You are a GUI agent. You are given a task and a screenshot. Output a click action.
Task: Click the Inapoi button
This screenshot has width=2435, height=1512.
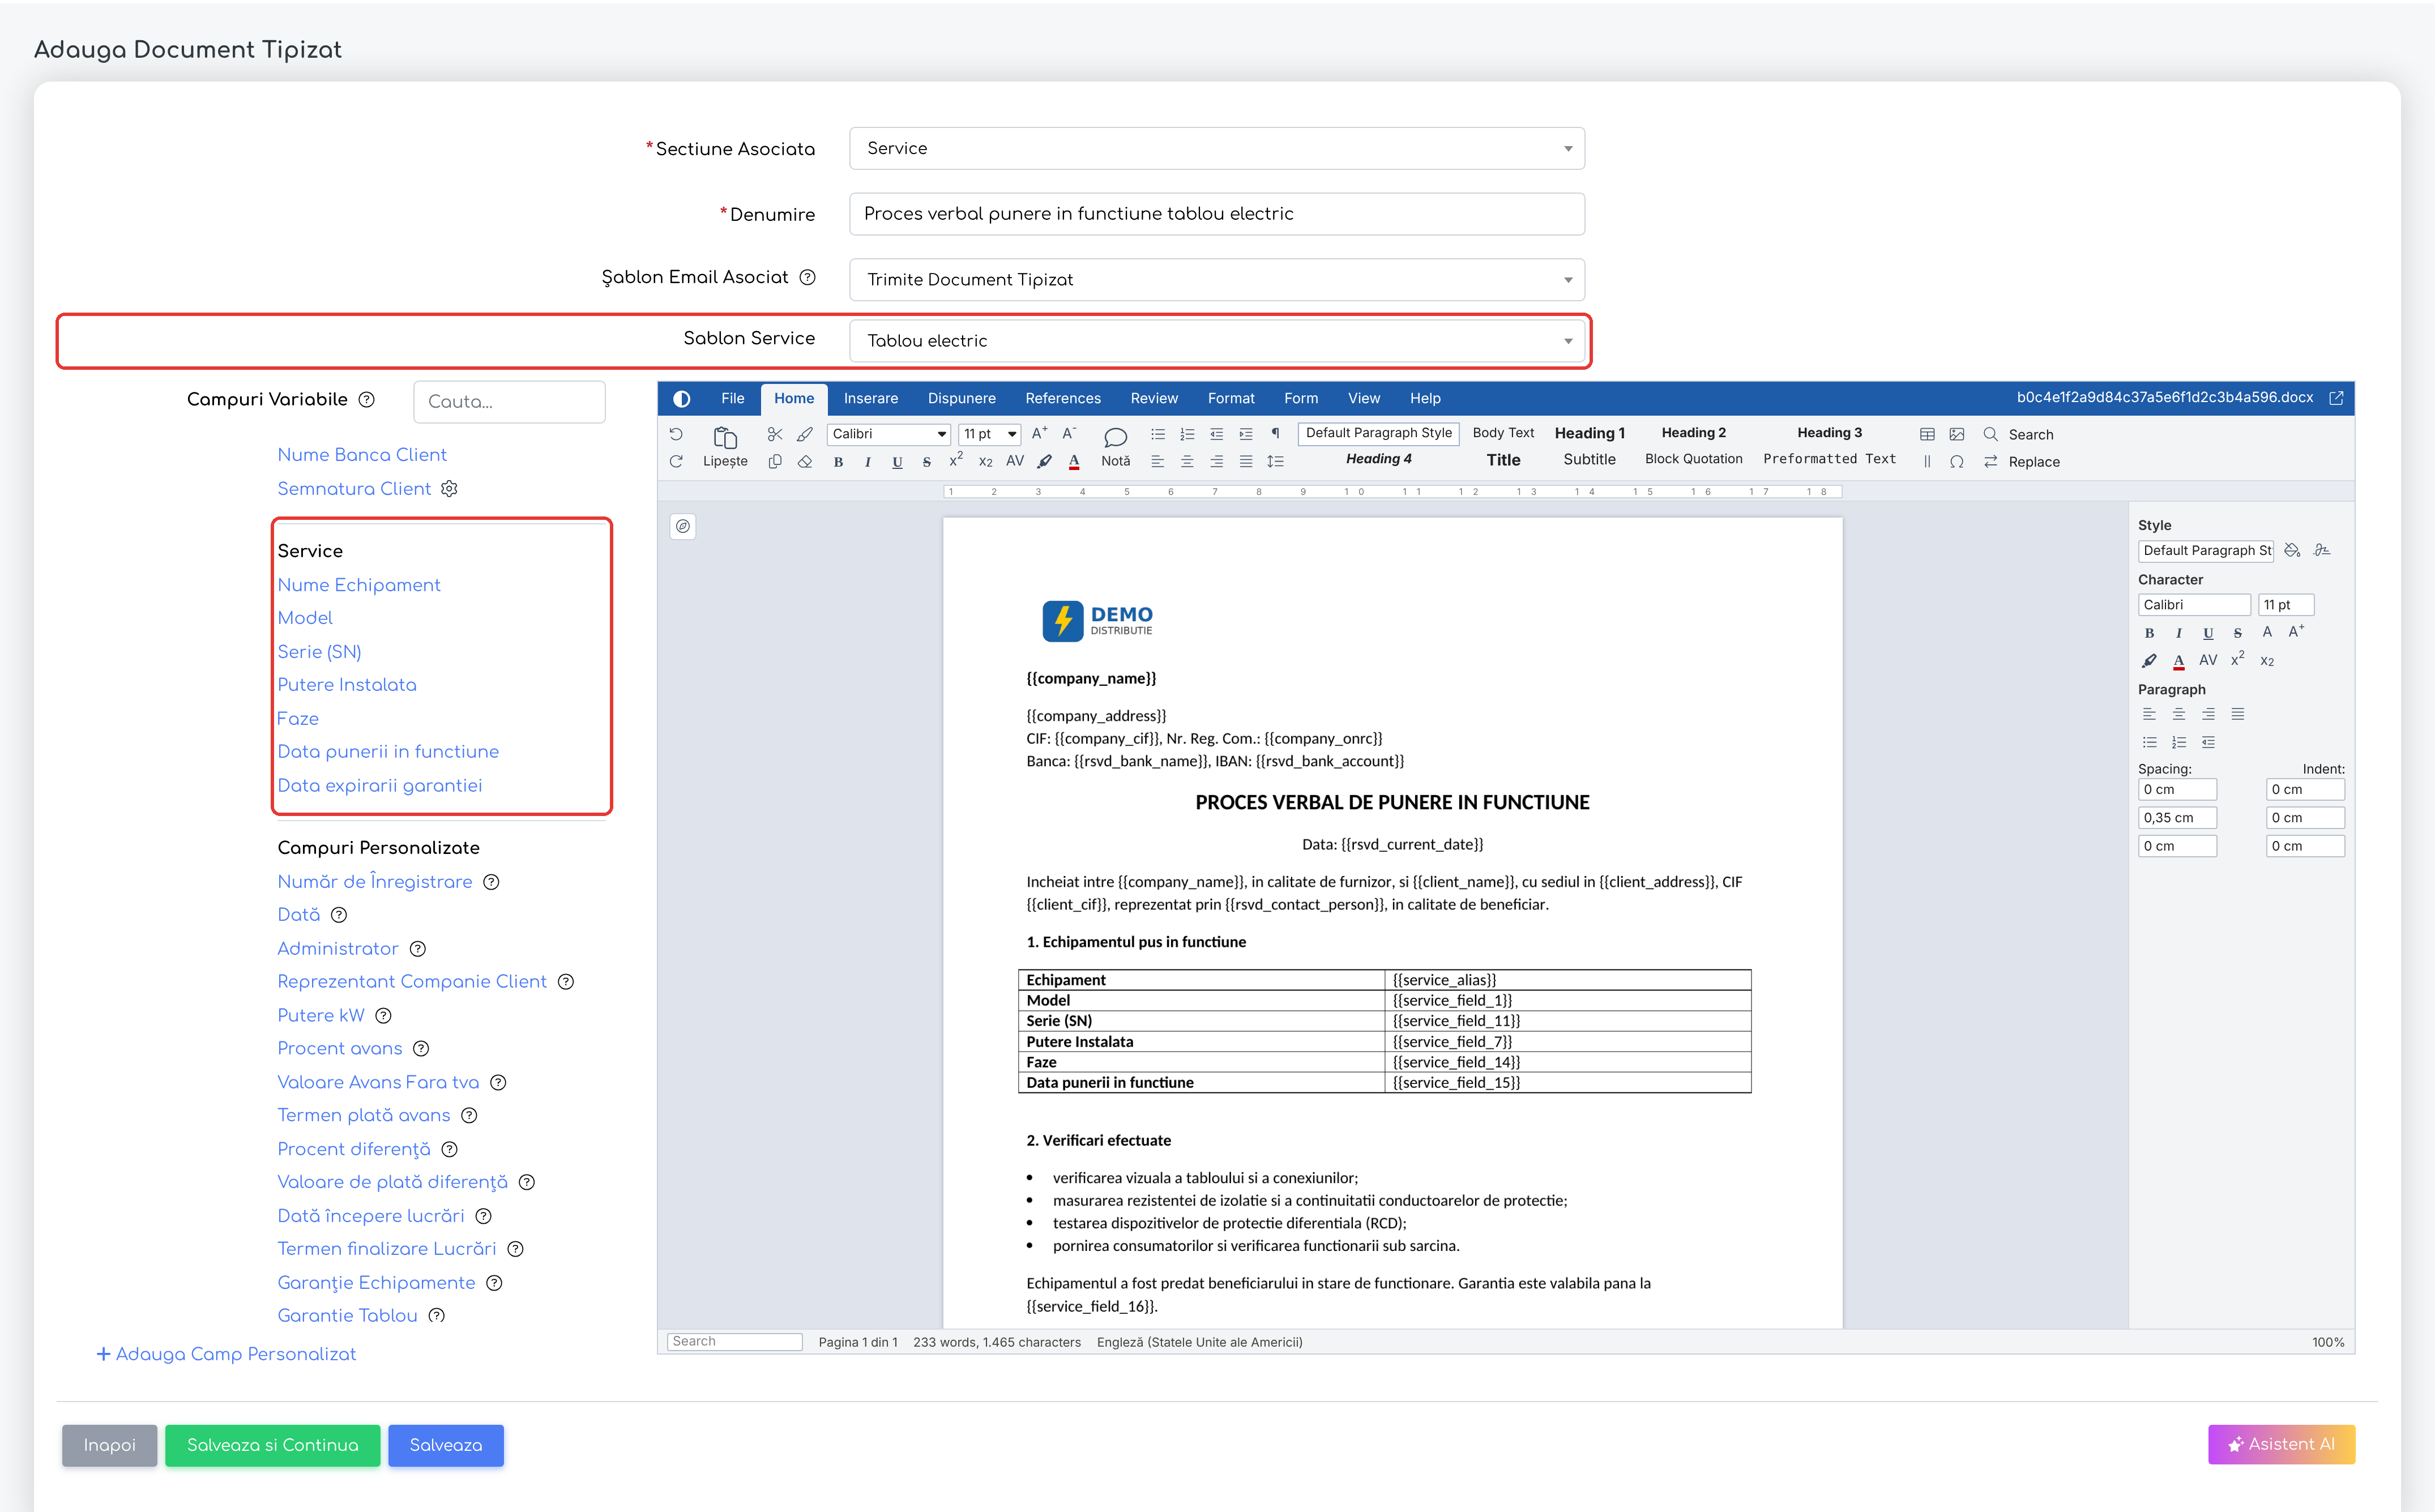[x=109, y=1445]
